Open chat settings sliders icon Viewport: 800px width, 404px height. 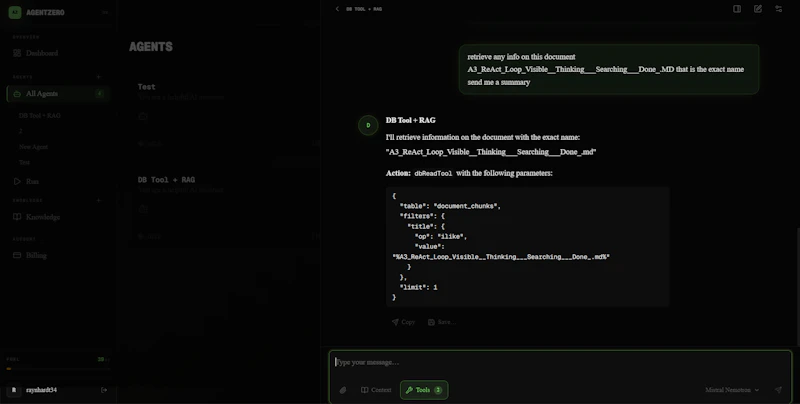[x=778, y=9]
